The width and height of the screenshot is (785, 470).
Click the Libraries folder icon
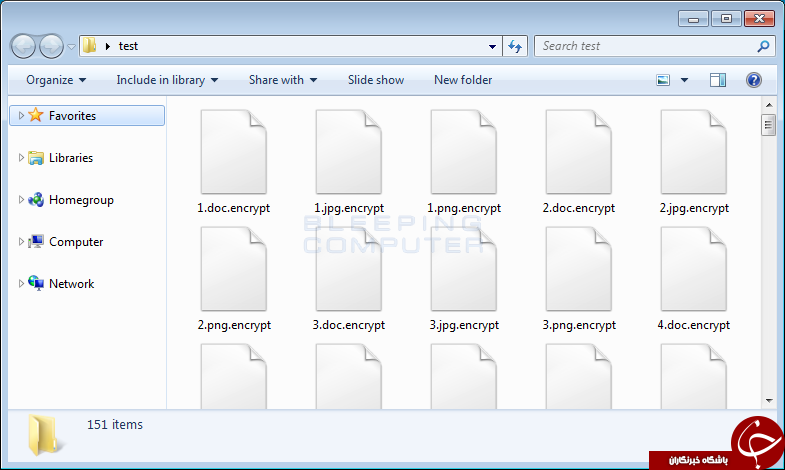36,158
